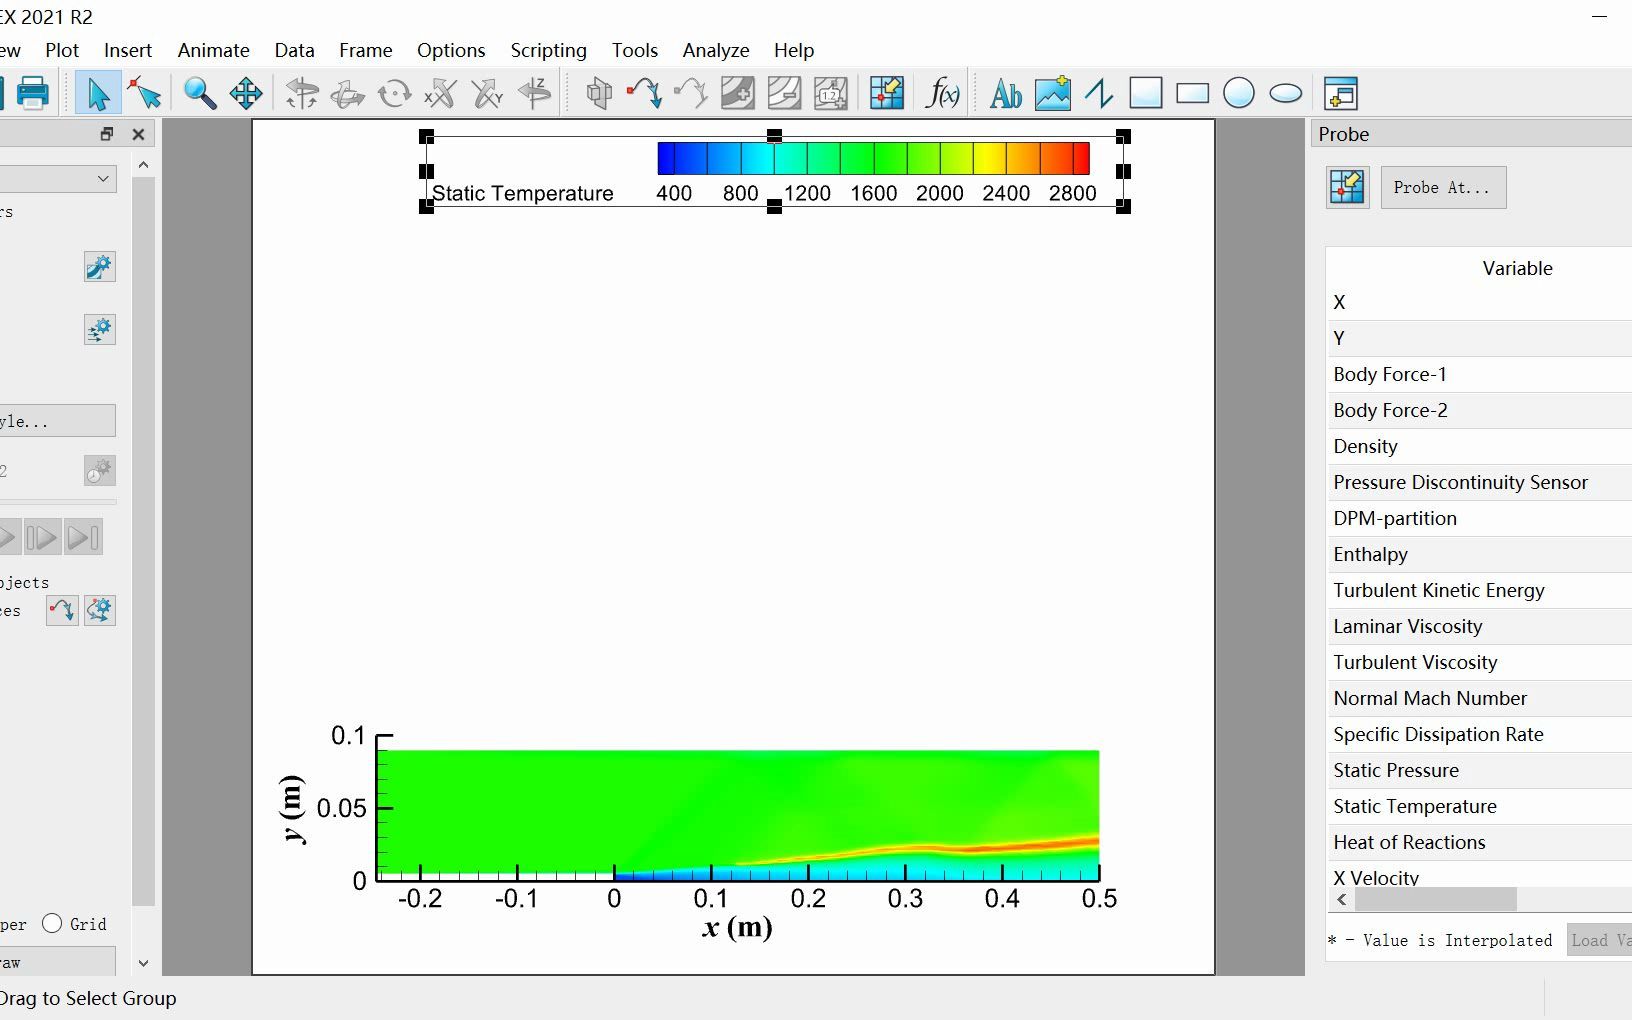Image resolution: width=1632 pixels, height=1020 pixels.
Task: Click the create new frame tool
Action: click(x=1340, y=93)
